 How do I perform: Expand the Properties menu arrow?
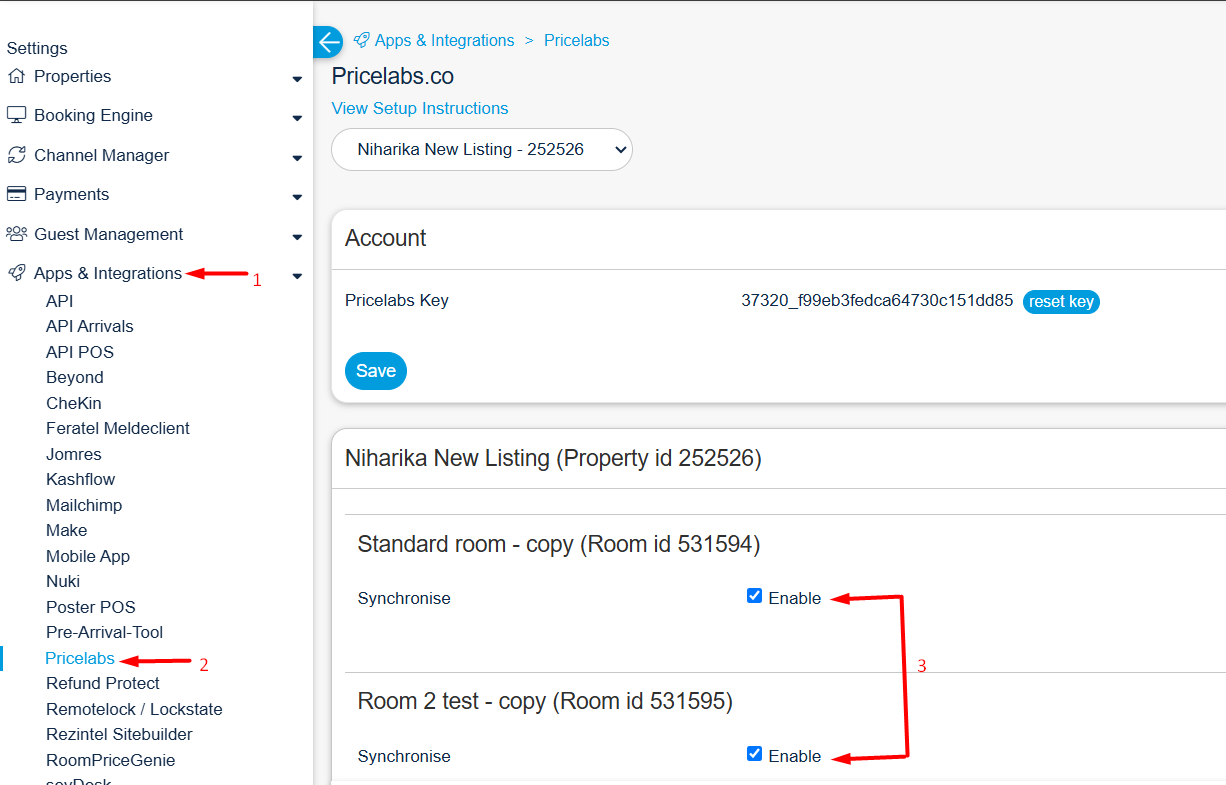coord(297,79)
